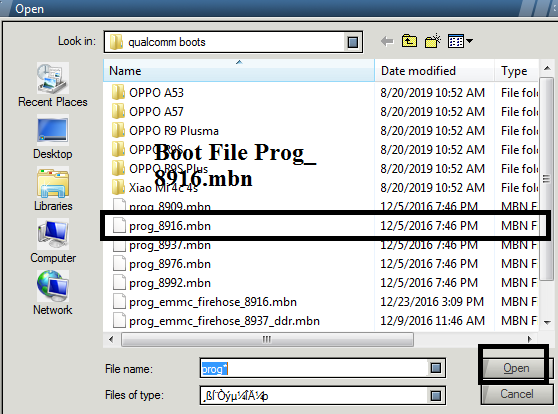Screen dimensions: 558x414
Task: Sort by Name column header
Action: pos(239,70)
